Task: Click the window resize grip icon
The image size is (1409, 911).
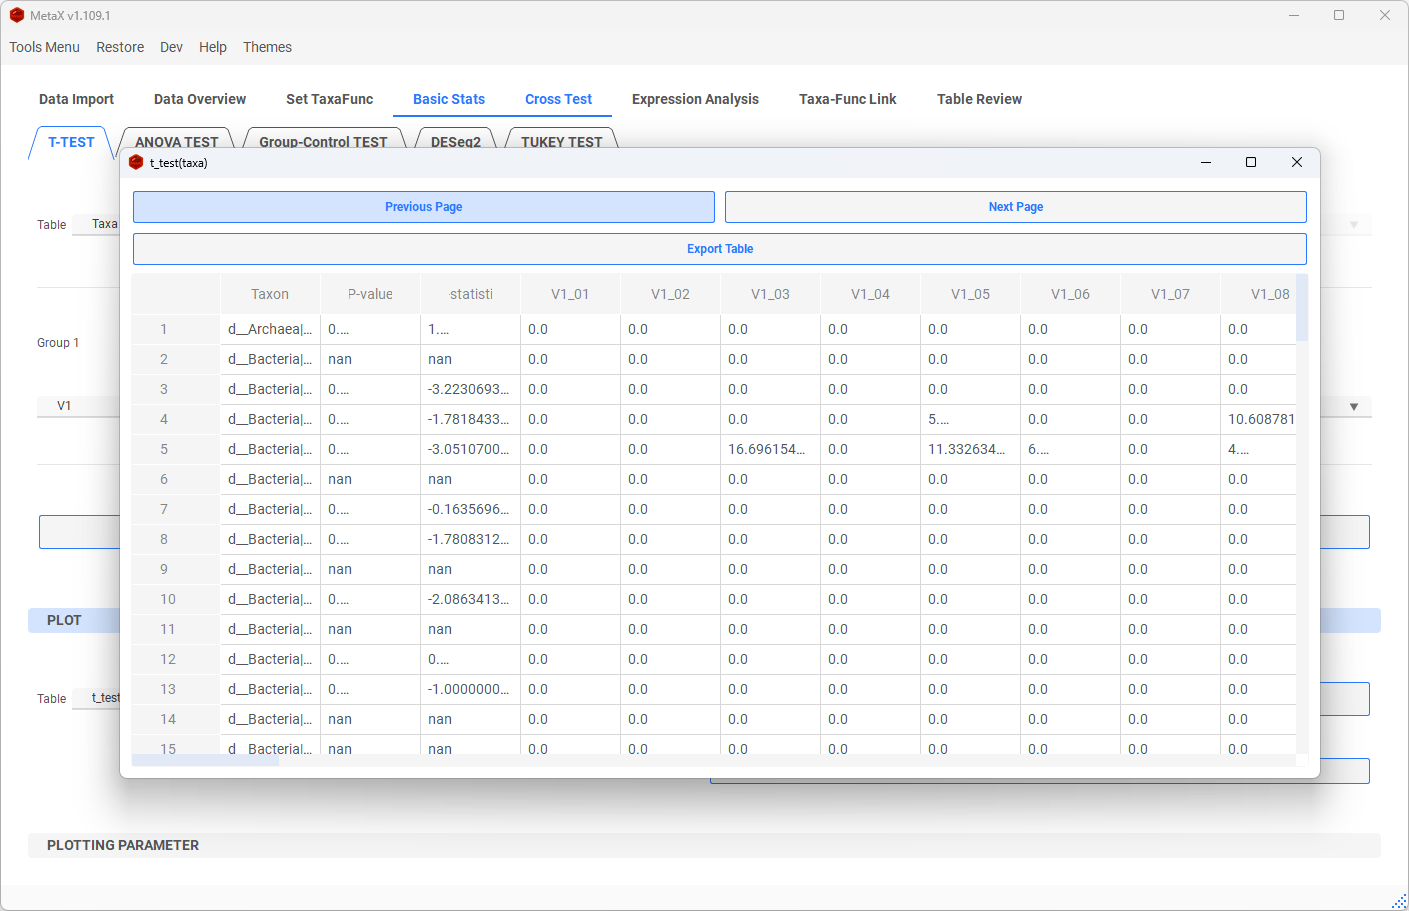Action: pos(1399,901)
